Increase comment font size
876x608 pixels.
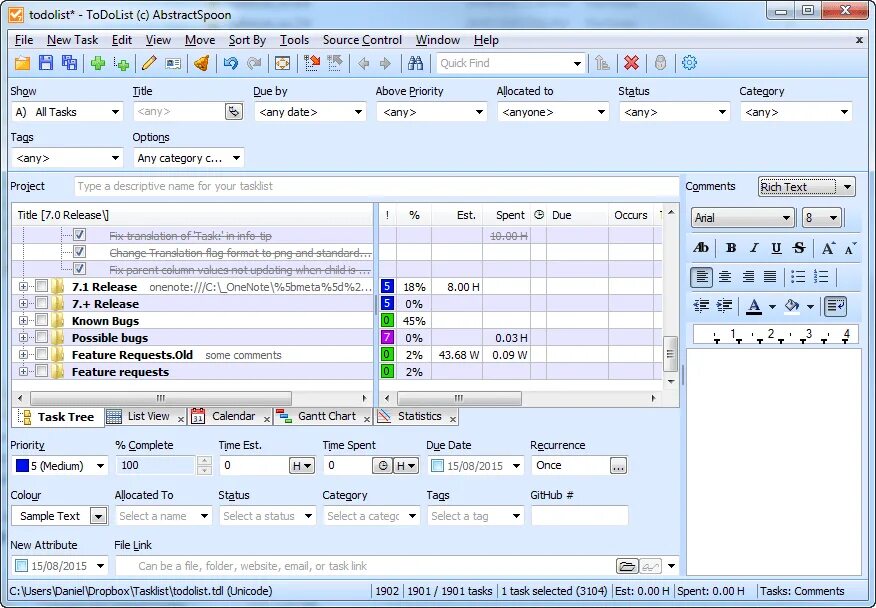click(x=829, y=248)
